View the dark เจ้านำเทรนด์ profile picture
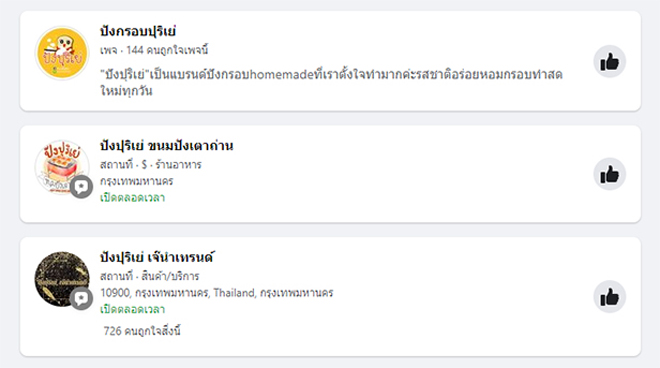The height and width of the screenshot is (368, 660). [x=62, y=279]
